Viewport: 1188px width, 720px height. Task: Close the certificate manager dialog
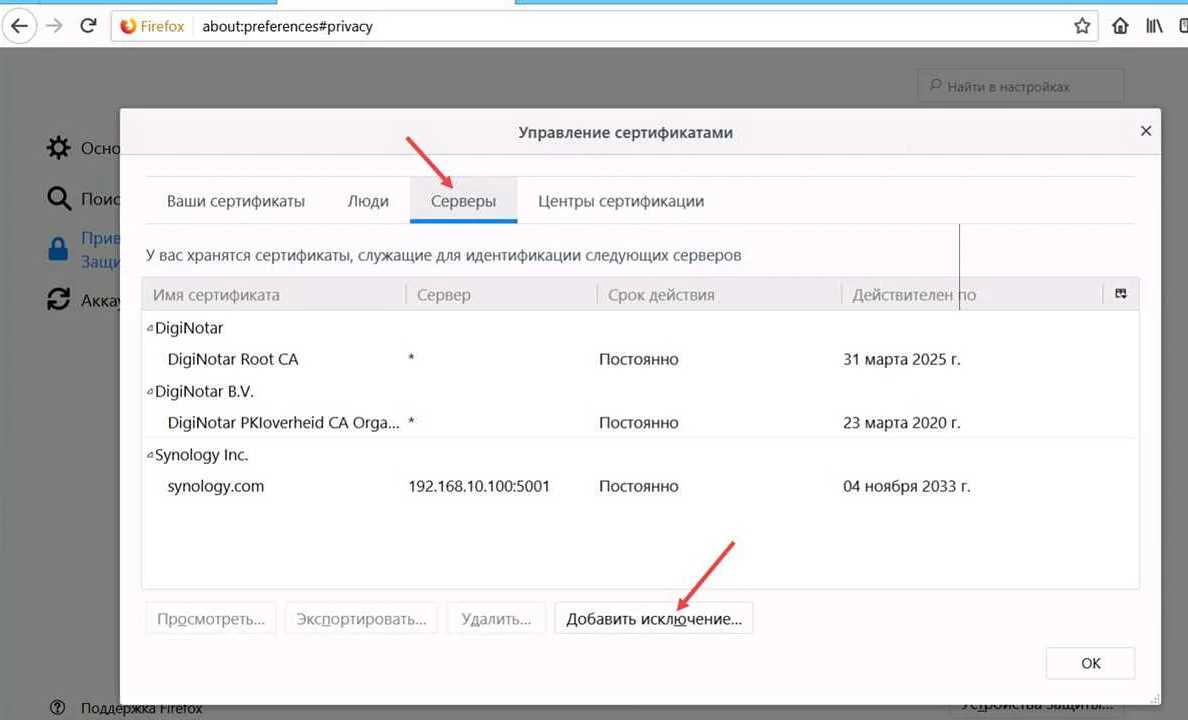point(1146,131)
